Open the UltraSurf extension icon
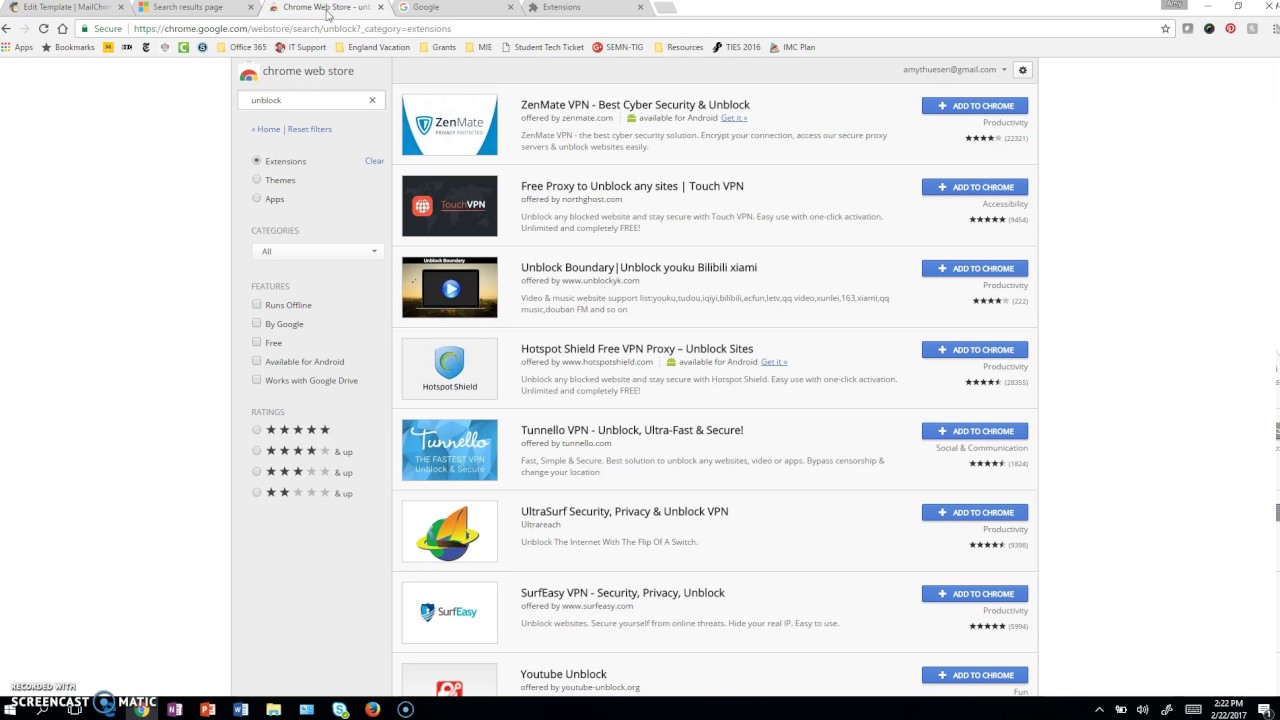Viewport: 1280px width, 720px height. [x=449, y=531]
